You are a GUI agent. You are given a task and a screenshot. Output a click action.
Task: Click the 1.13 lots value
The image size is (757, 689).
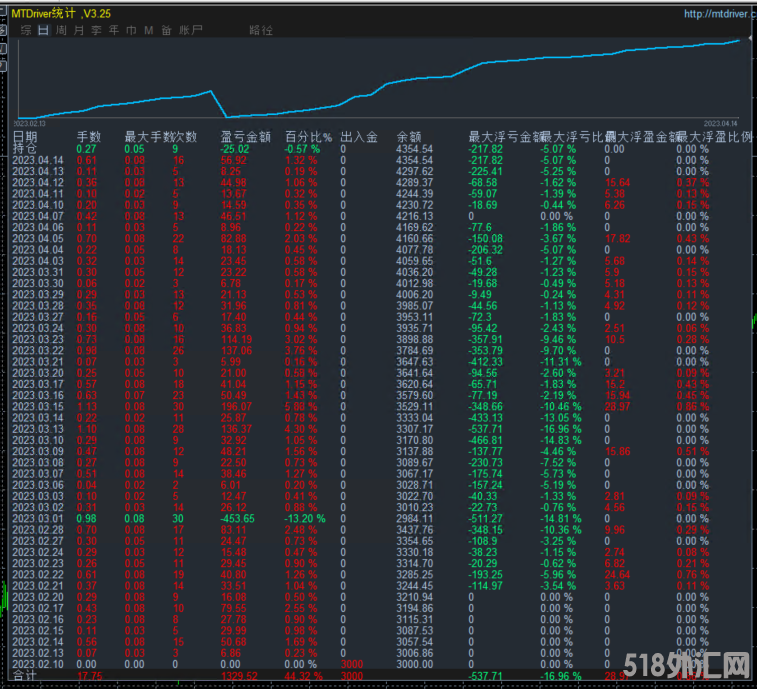pyautogui.click(x=86, y=407)
